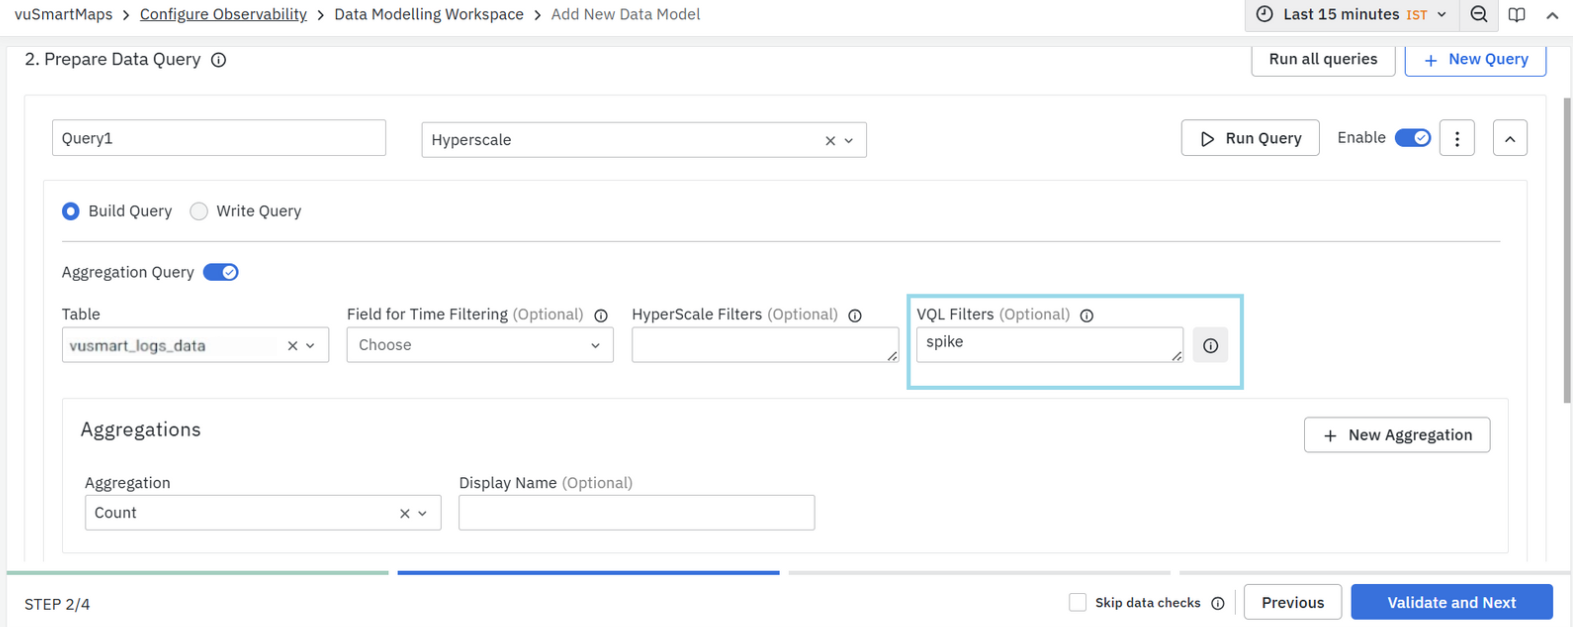
Task: Open the Field for Time Filtering dropdown
Action: pos(479,346)
